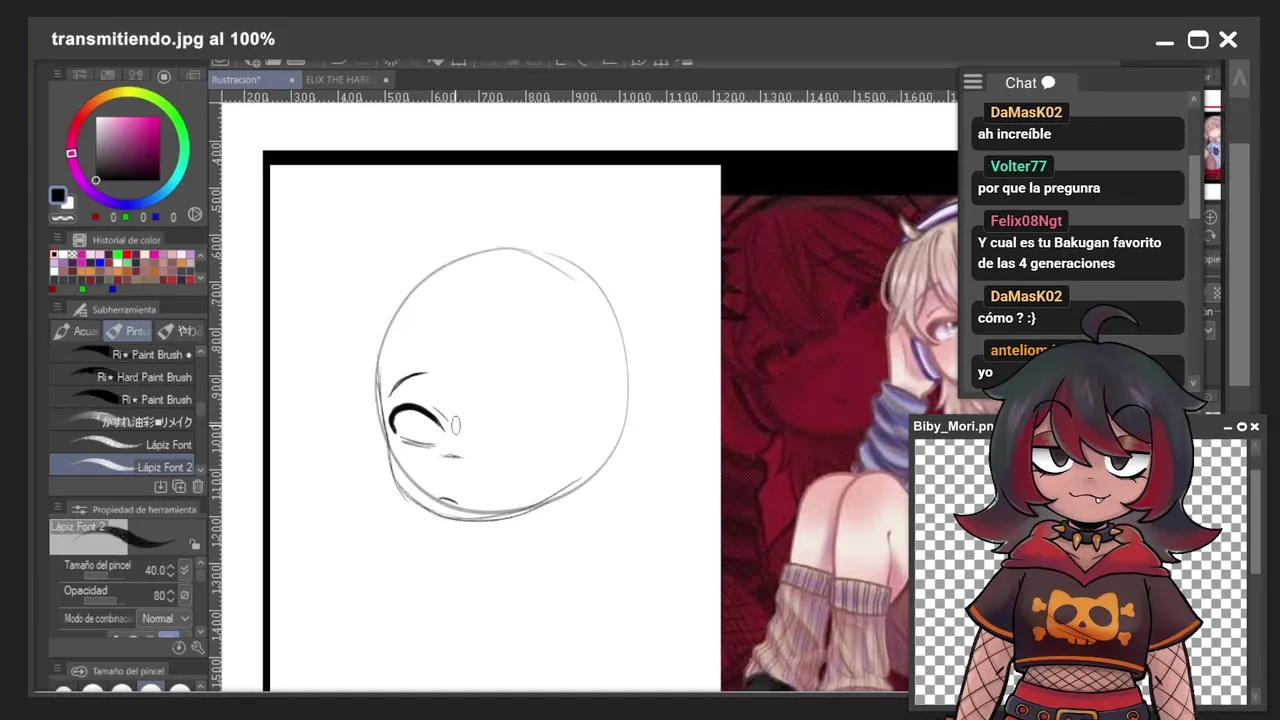The image size is (1280, 720).
Task: Select the circle-square color panel tab icon
Action: tap(164, 76)
